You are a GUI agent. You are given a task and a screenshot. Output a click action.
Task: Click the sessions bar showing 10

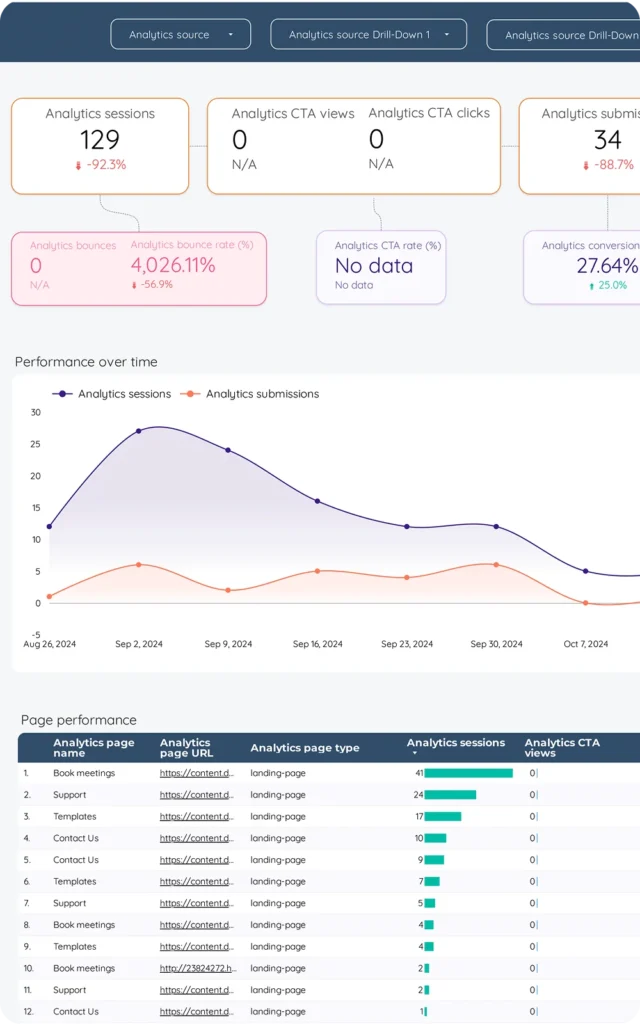pos(436,838)
